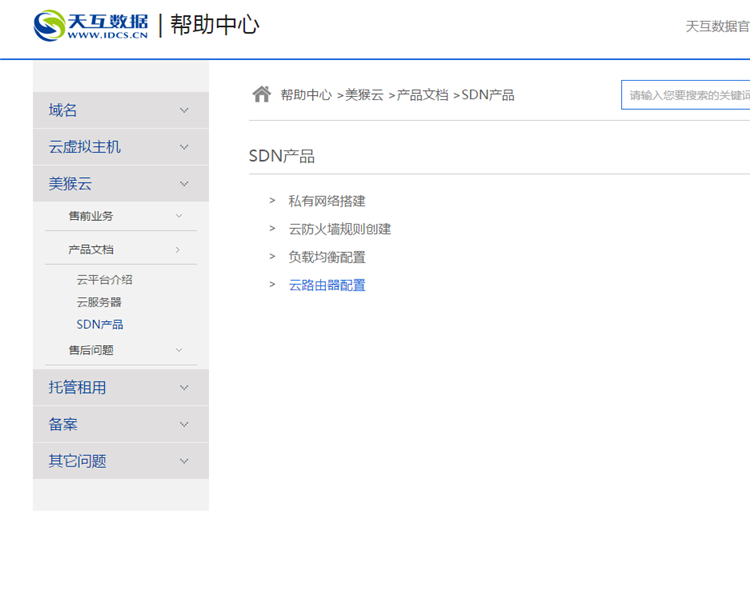Open article 私有网络搭建
Screen dimensions: 750x597
coord(327,201)
